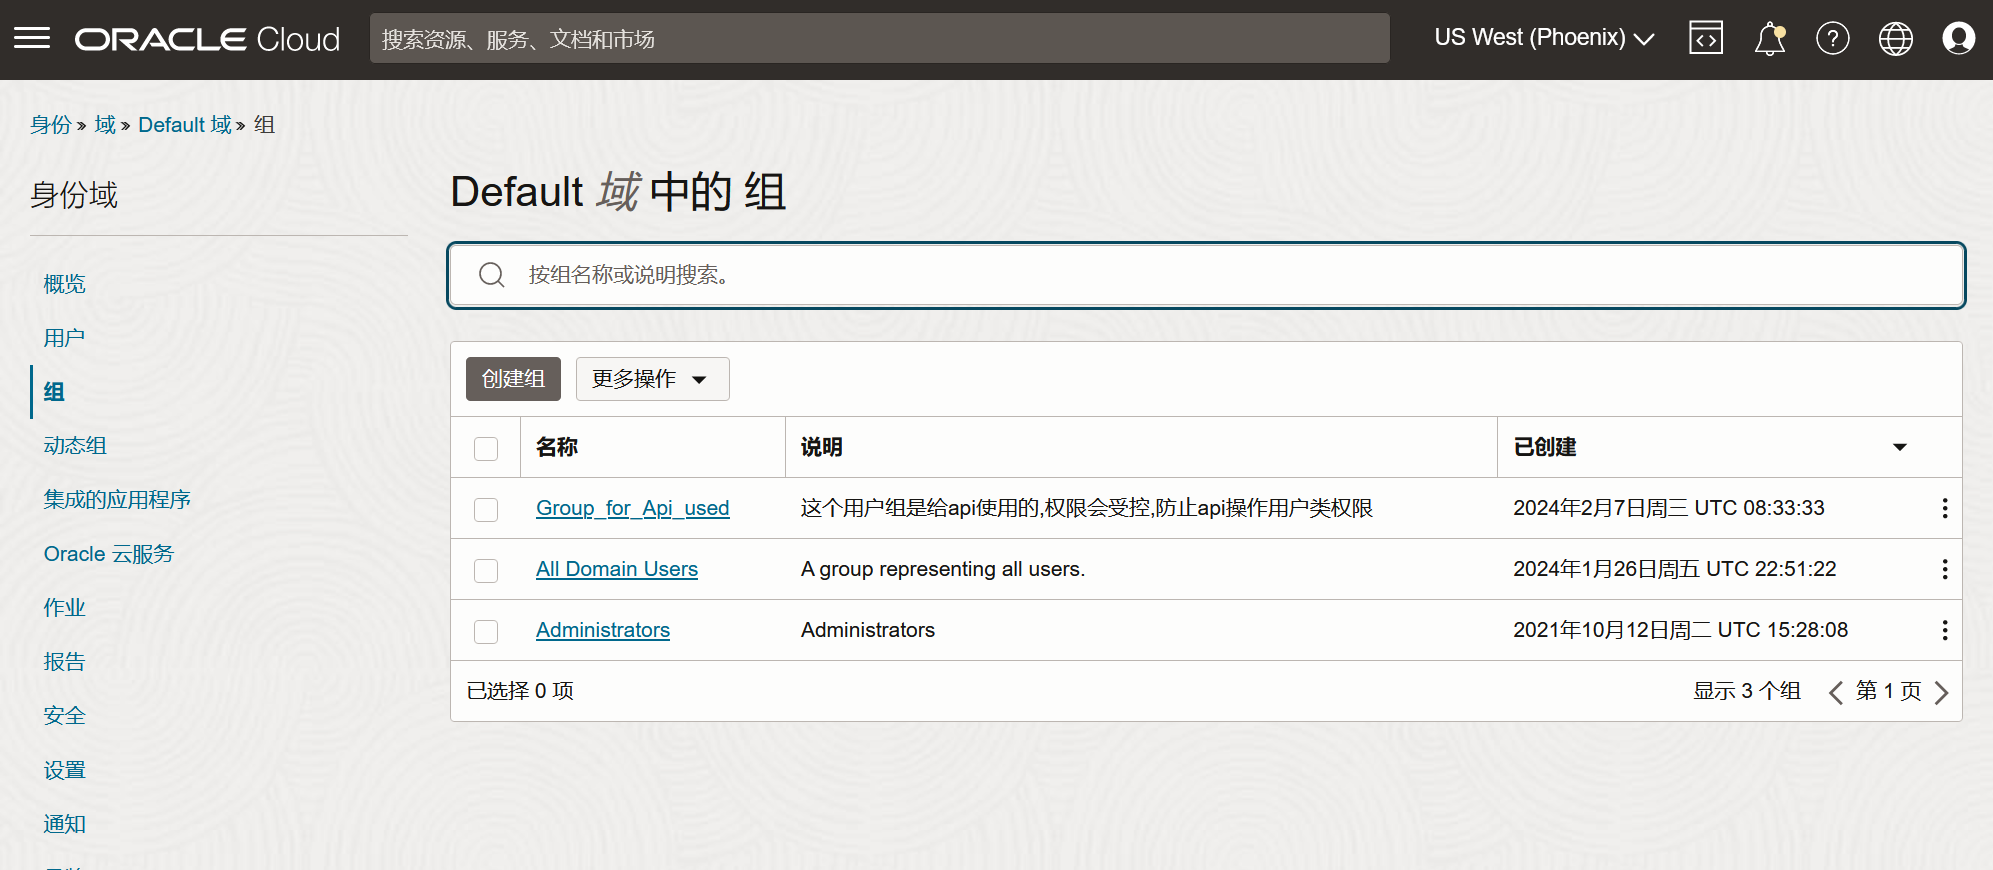Click Administrators description cell text
Viewport: 1993px width, 870px height.
pyautogui.click(x=868, y=630)
